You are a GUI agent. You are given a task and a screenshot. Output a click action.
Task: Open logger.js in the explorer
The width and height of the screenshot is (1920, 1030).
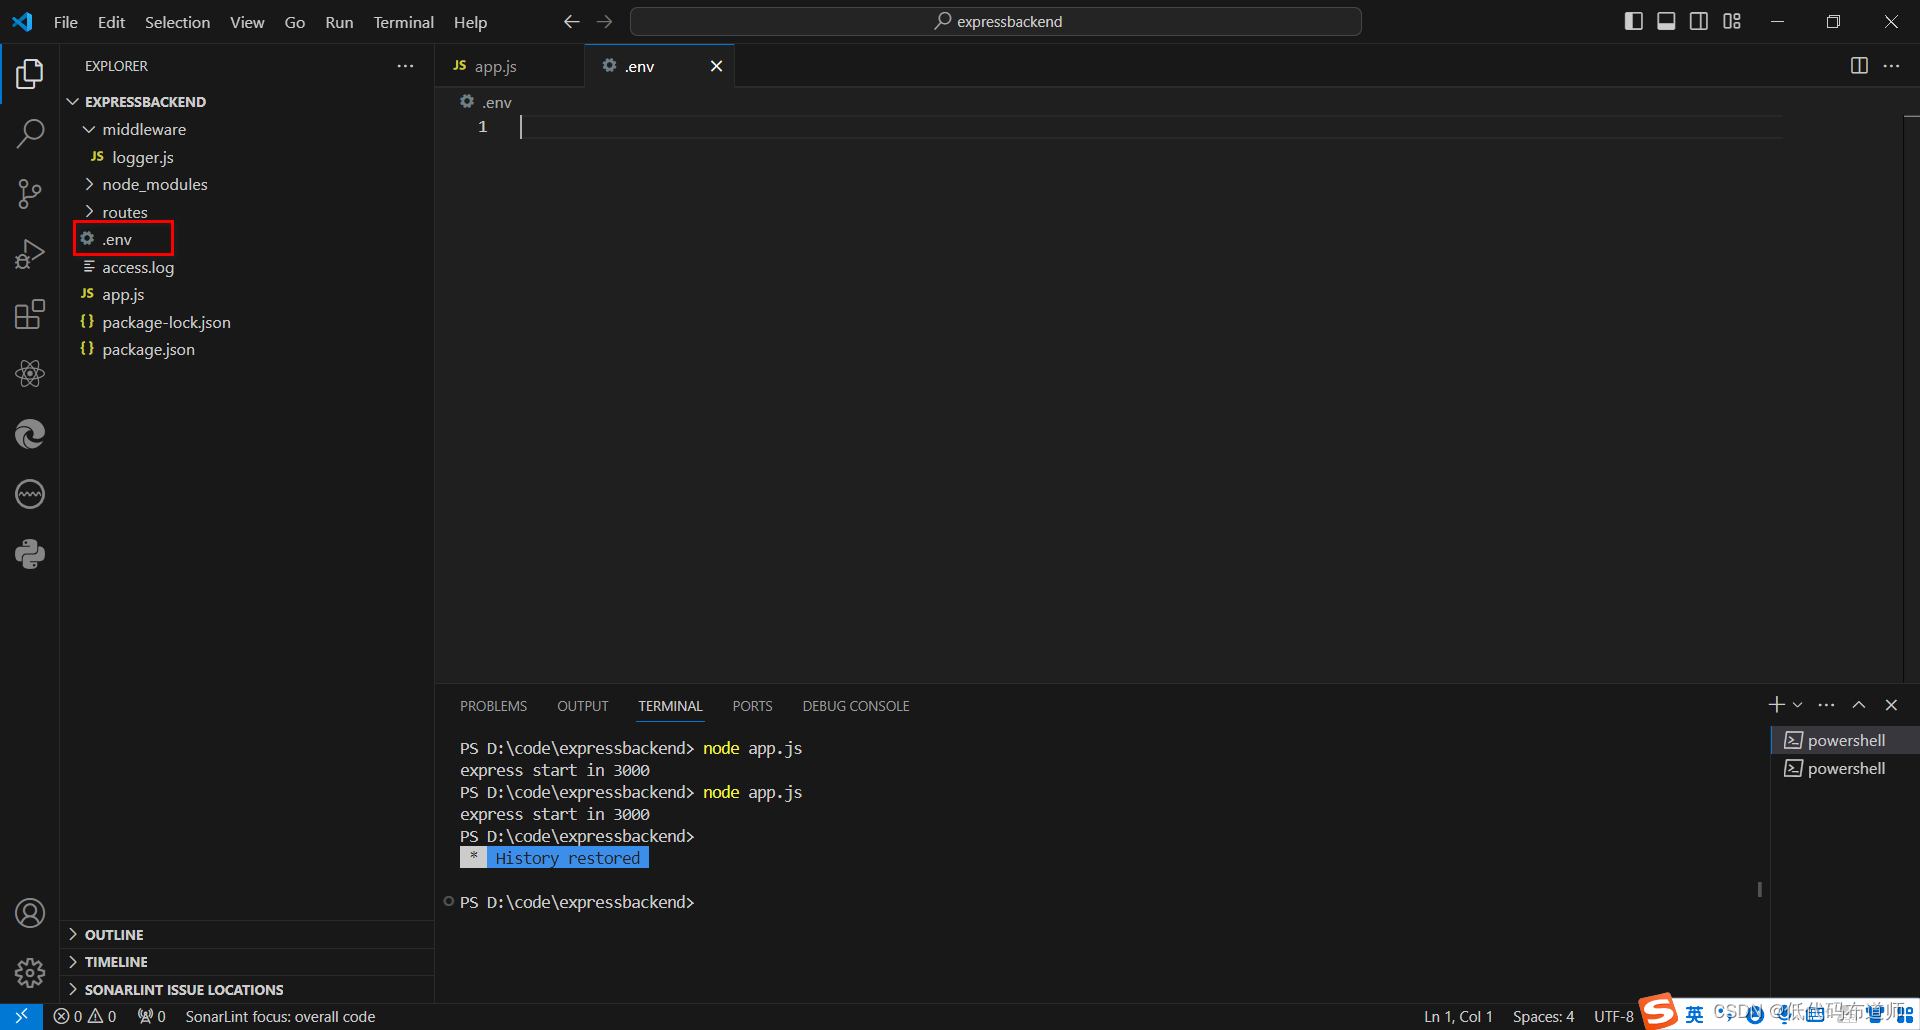(x=143, y=157)
